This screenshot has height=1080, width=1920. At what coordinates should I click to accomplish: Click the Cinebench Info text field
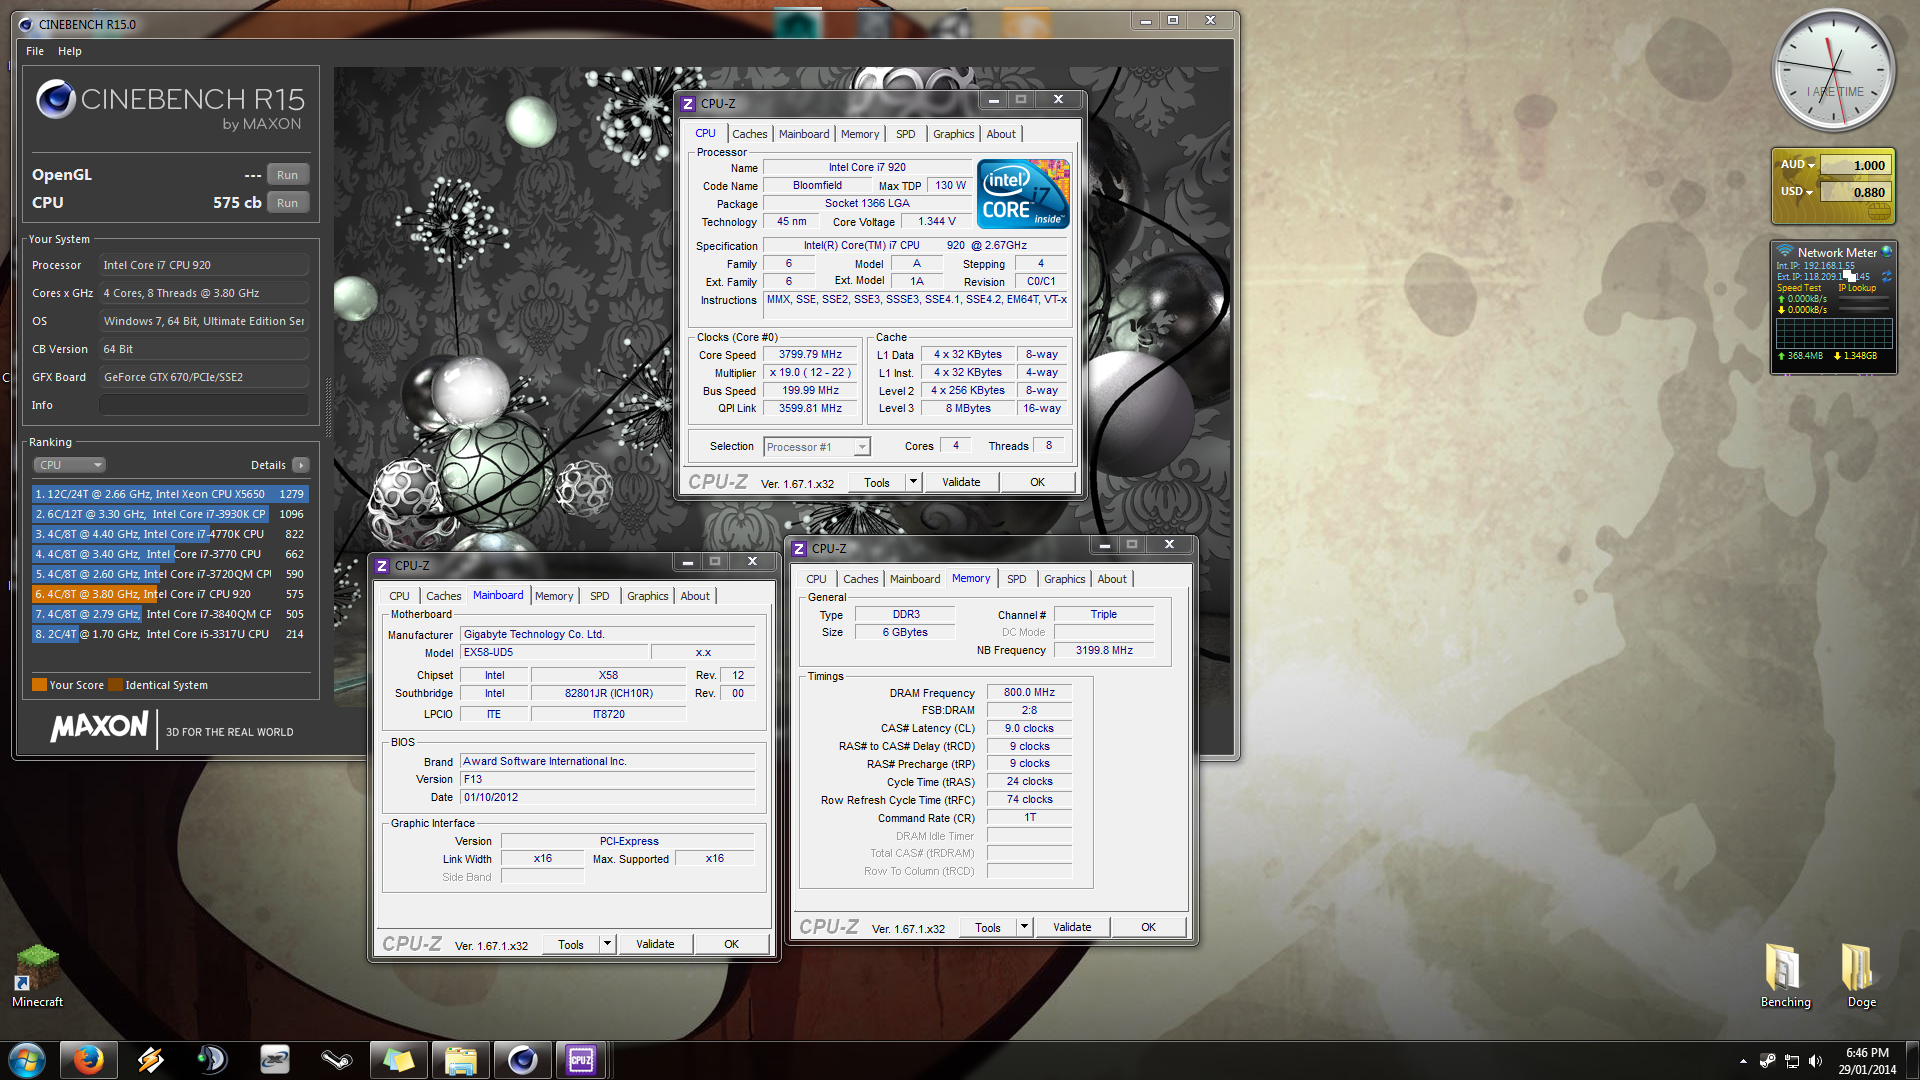pyautogui.click(x=204, y=405)
